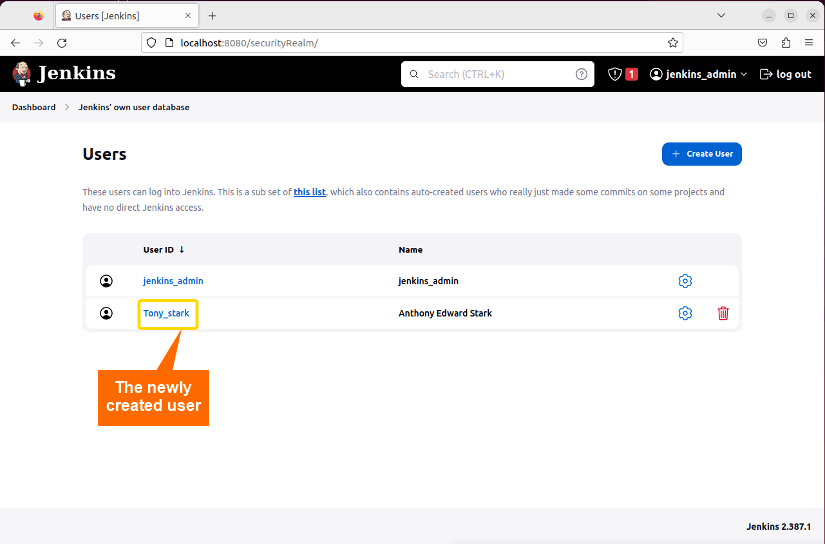825x544 pixels.
Task: Close the Users [Jenkins] tab
Action: click(188, 16)
